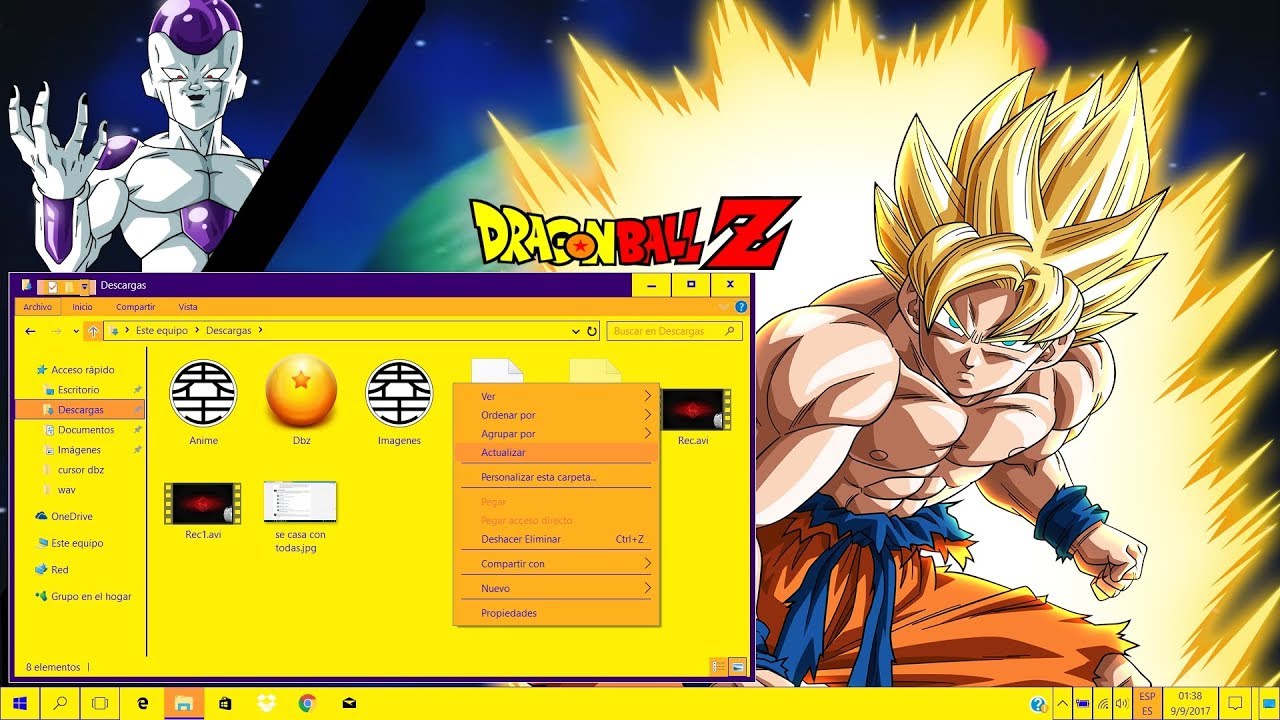Go back with the left arrow
The width and height of the screenshot is (1280, 720).
click(31, 331)
